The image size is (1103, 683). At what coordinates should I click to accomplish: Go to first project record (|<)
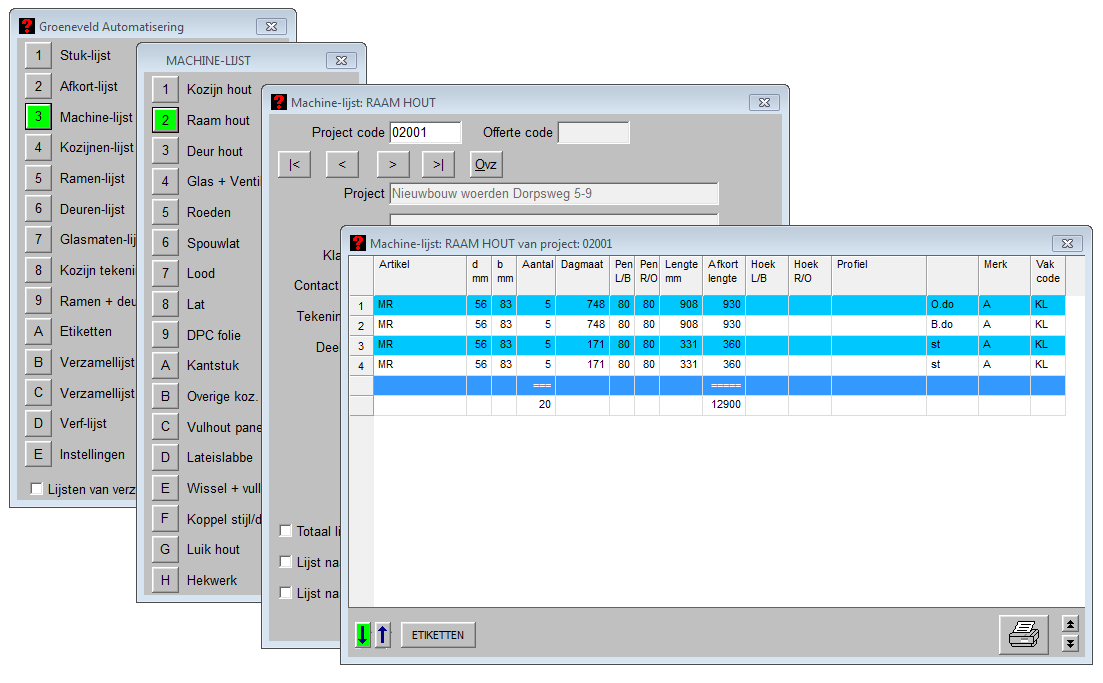click(x=294, y=164)
